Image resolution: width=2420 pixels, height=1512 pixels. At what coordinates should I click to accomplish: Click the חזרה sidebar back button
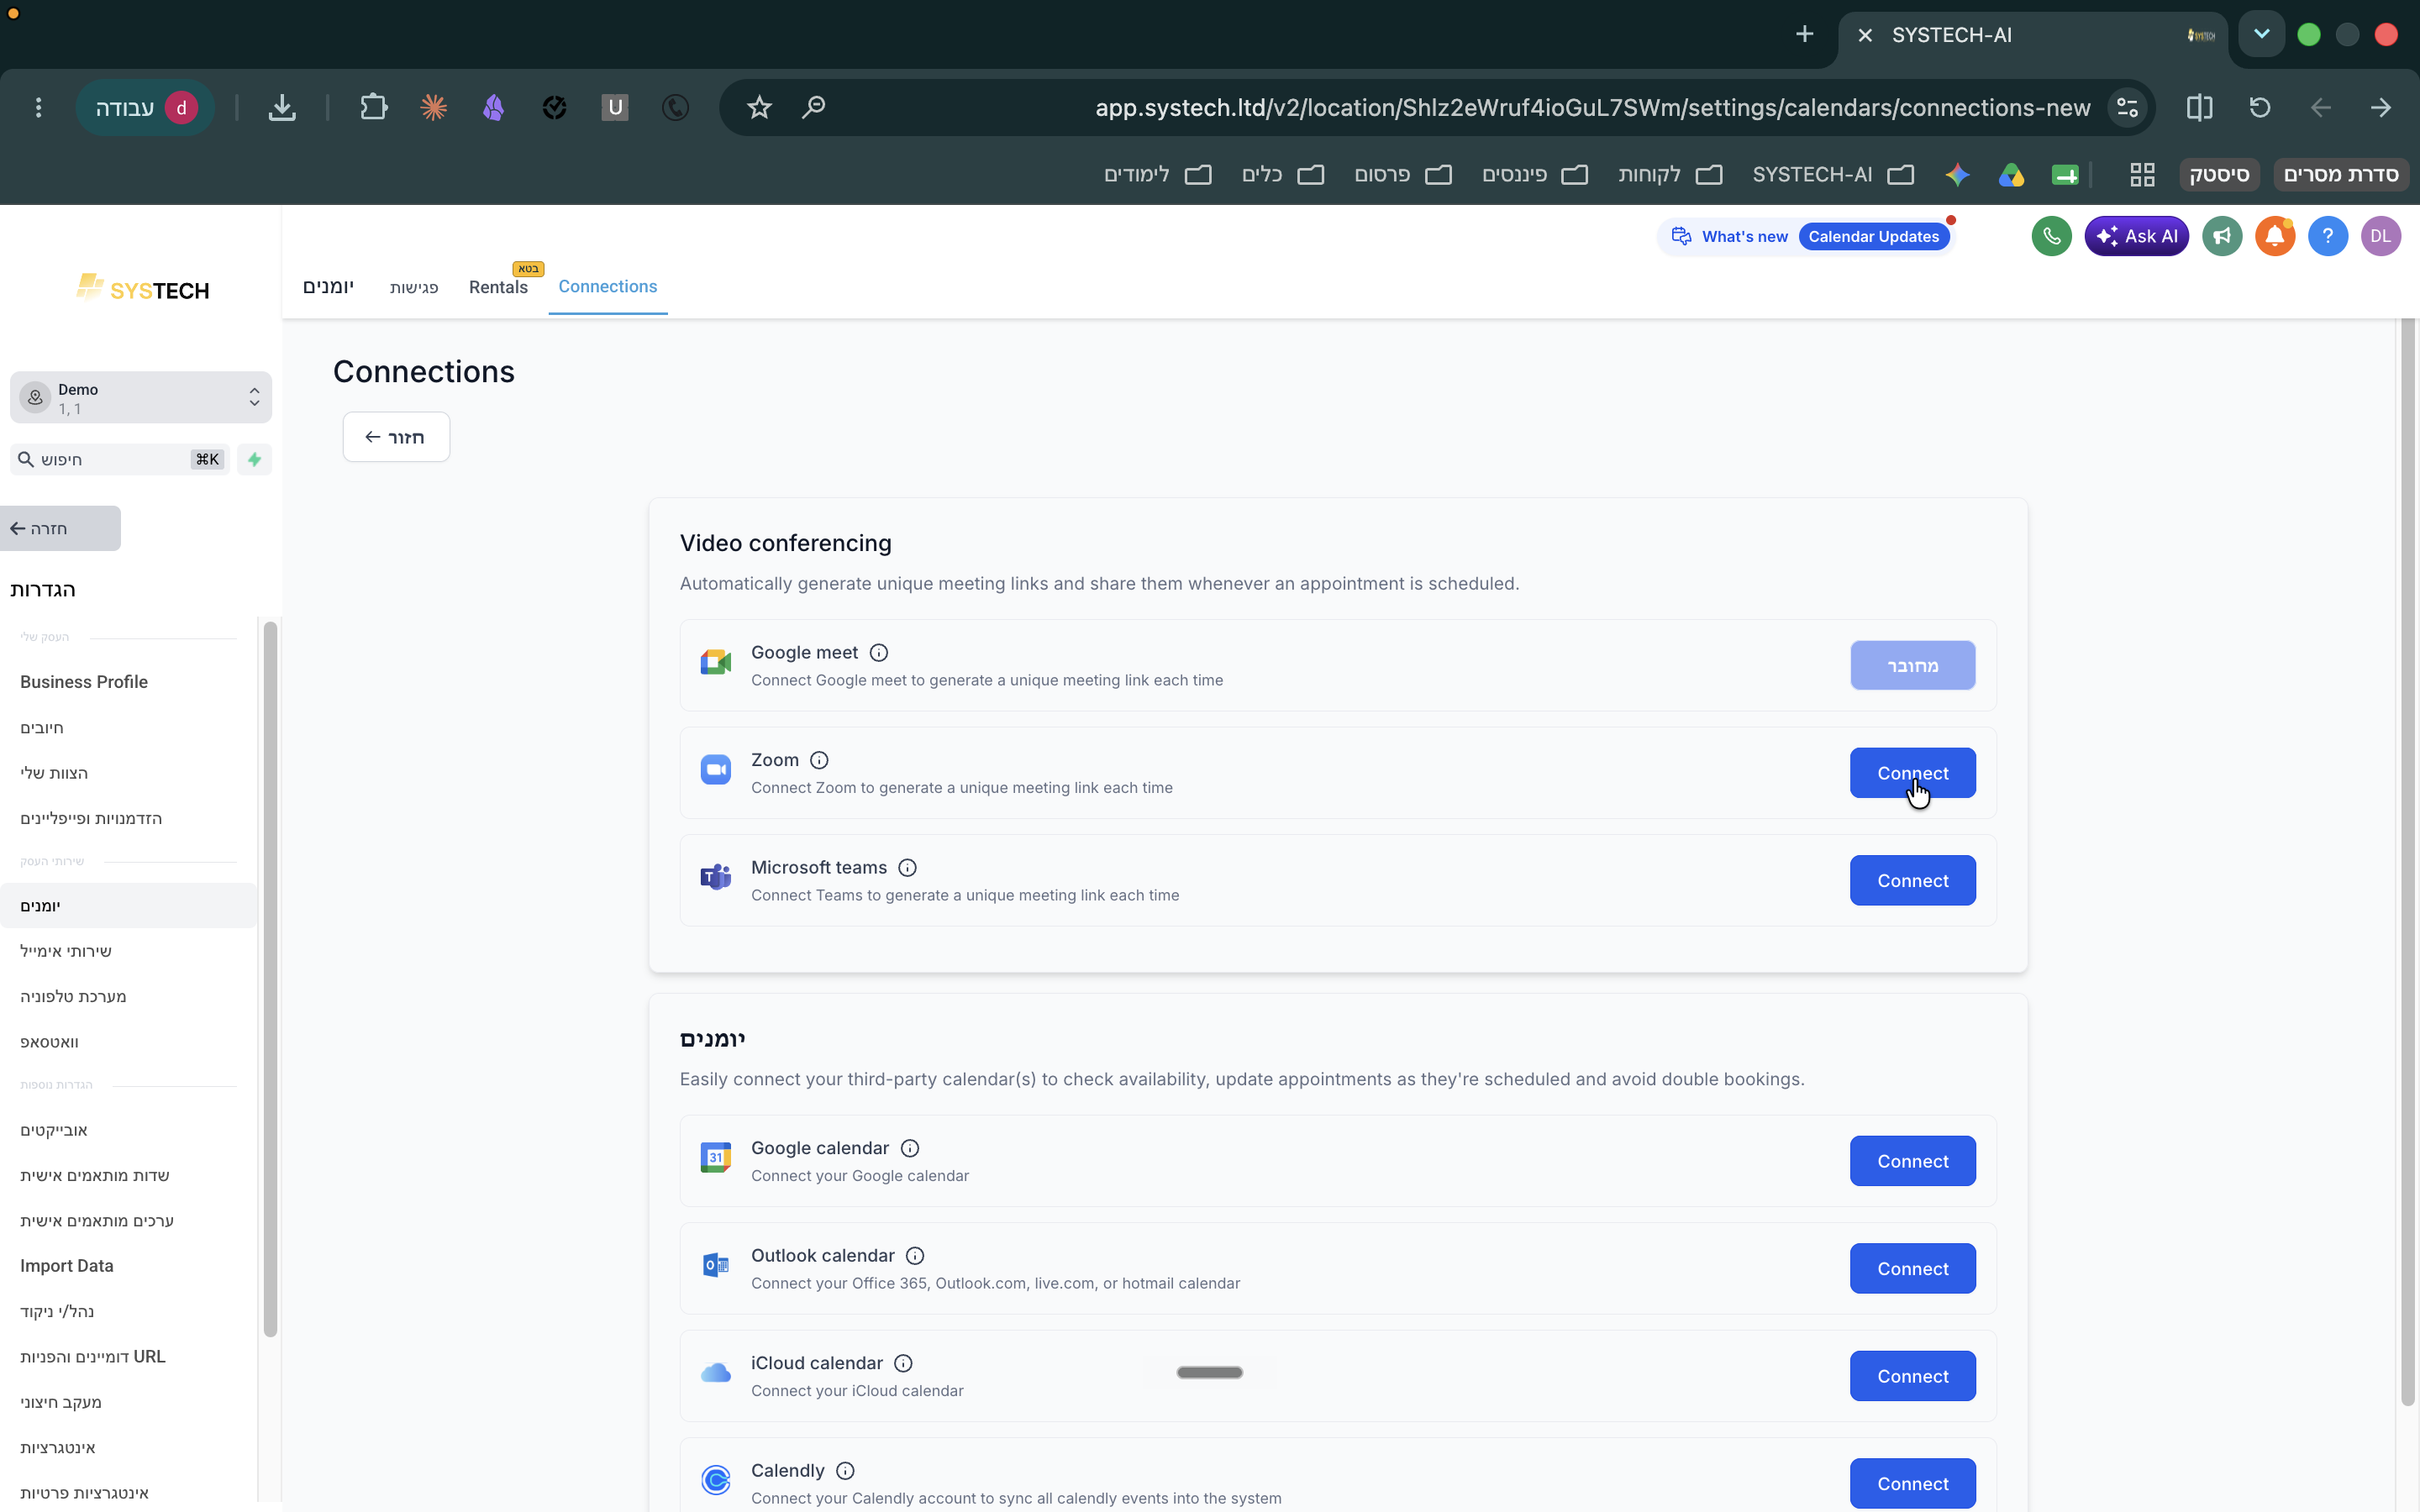60,528
